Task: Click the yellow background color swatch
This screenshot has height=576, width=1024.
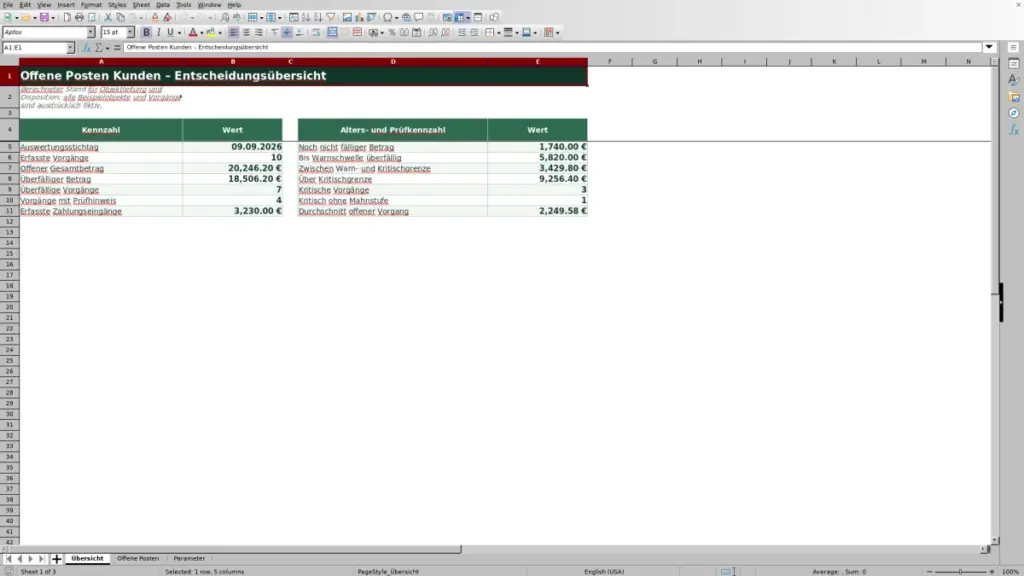Action: click(211, 33)
